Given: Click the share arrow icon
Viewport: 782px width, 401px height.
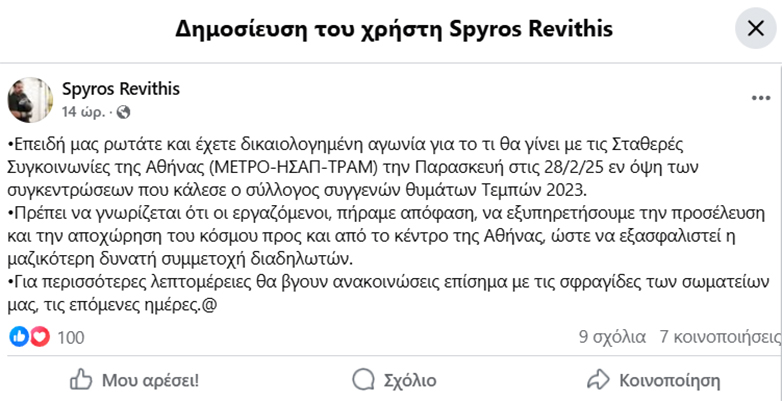Looking at the screenshot, I should coord(598,380).
